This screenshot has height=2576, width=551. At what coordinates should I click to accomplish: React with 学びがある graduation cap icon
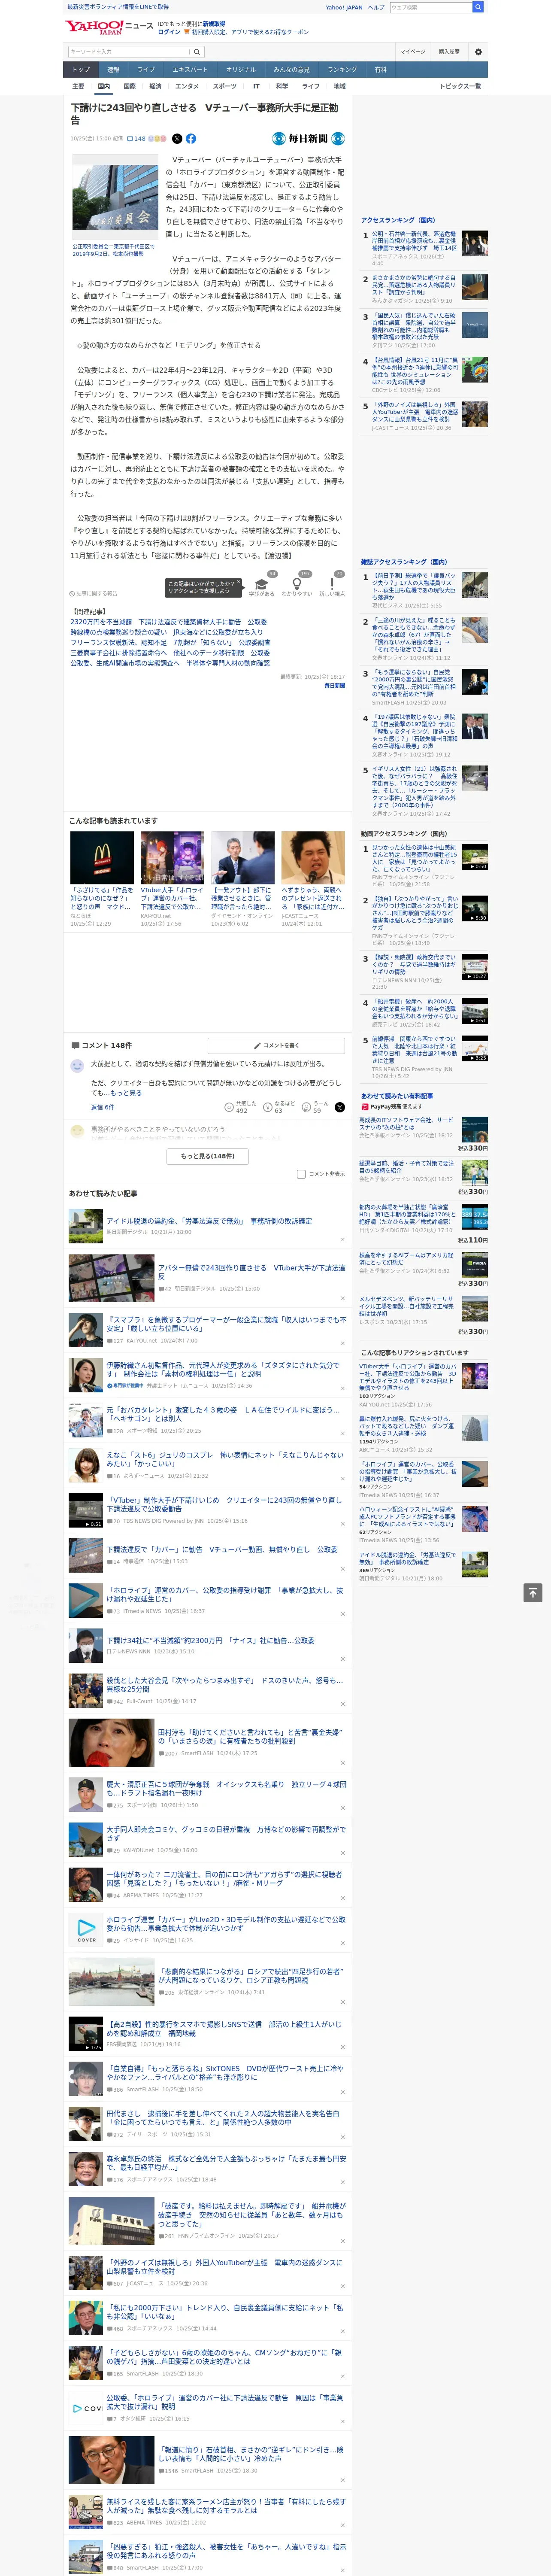pos(262,584)
